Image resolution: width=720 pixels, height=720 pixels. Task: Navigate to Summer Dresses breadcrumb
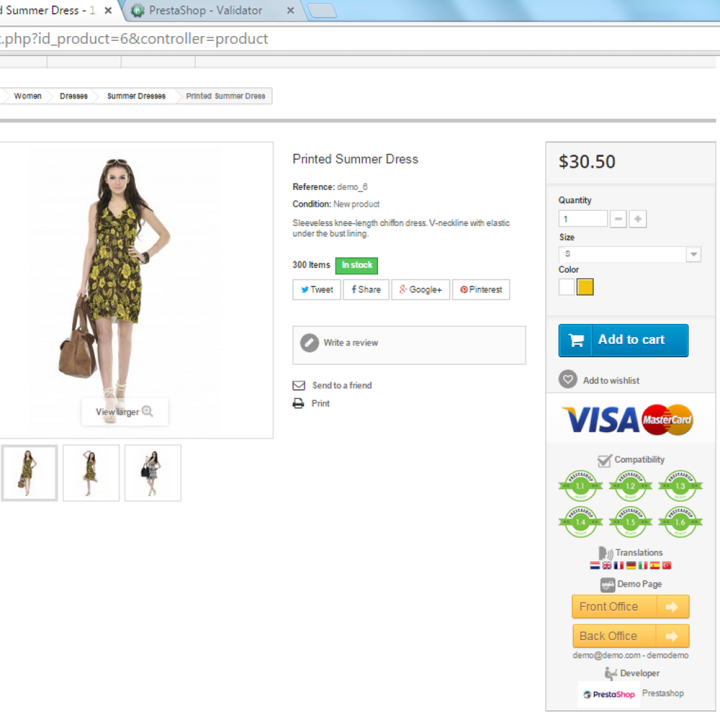tap(136, 96)
